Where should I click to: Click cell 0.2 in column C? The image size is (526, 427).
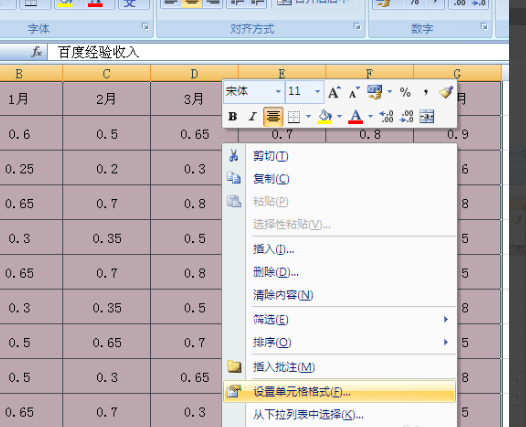coord(106,169)
